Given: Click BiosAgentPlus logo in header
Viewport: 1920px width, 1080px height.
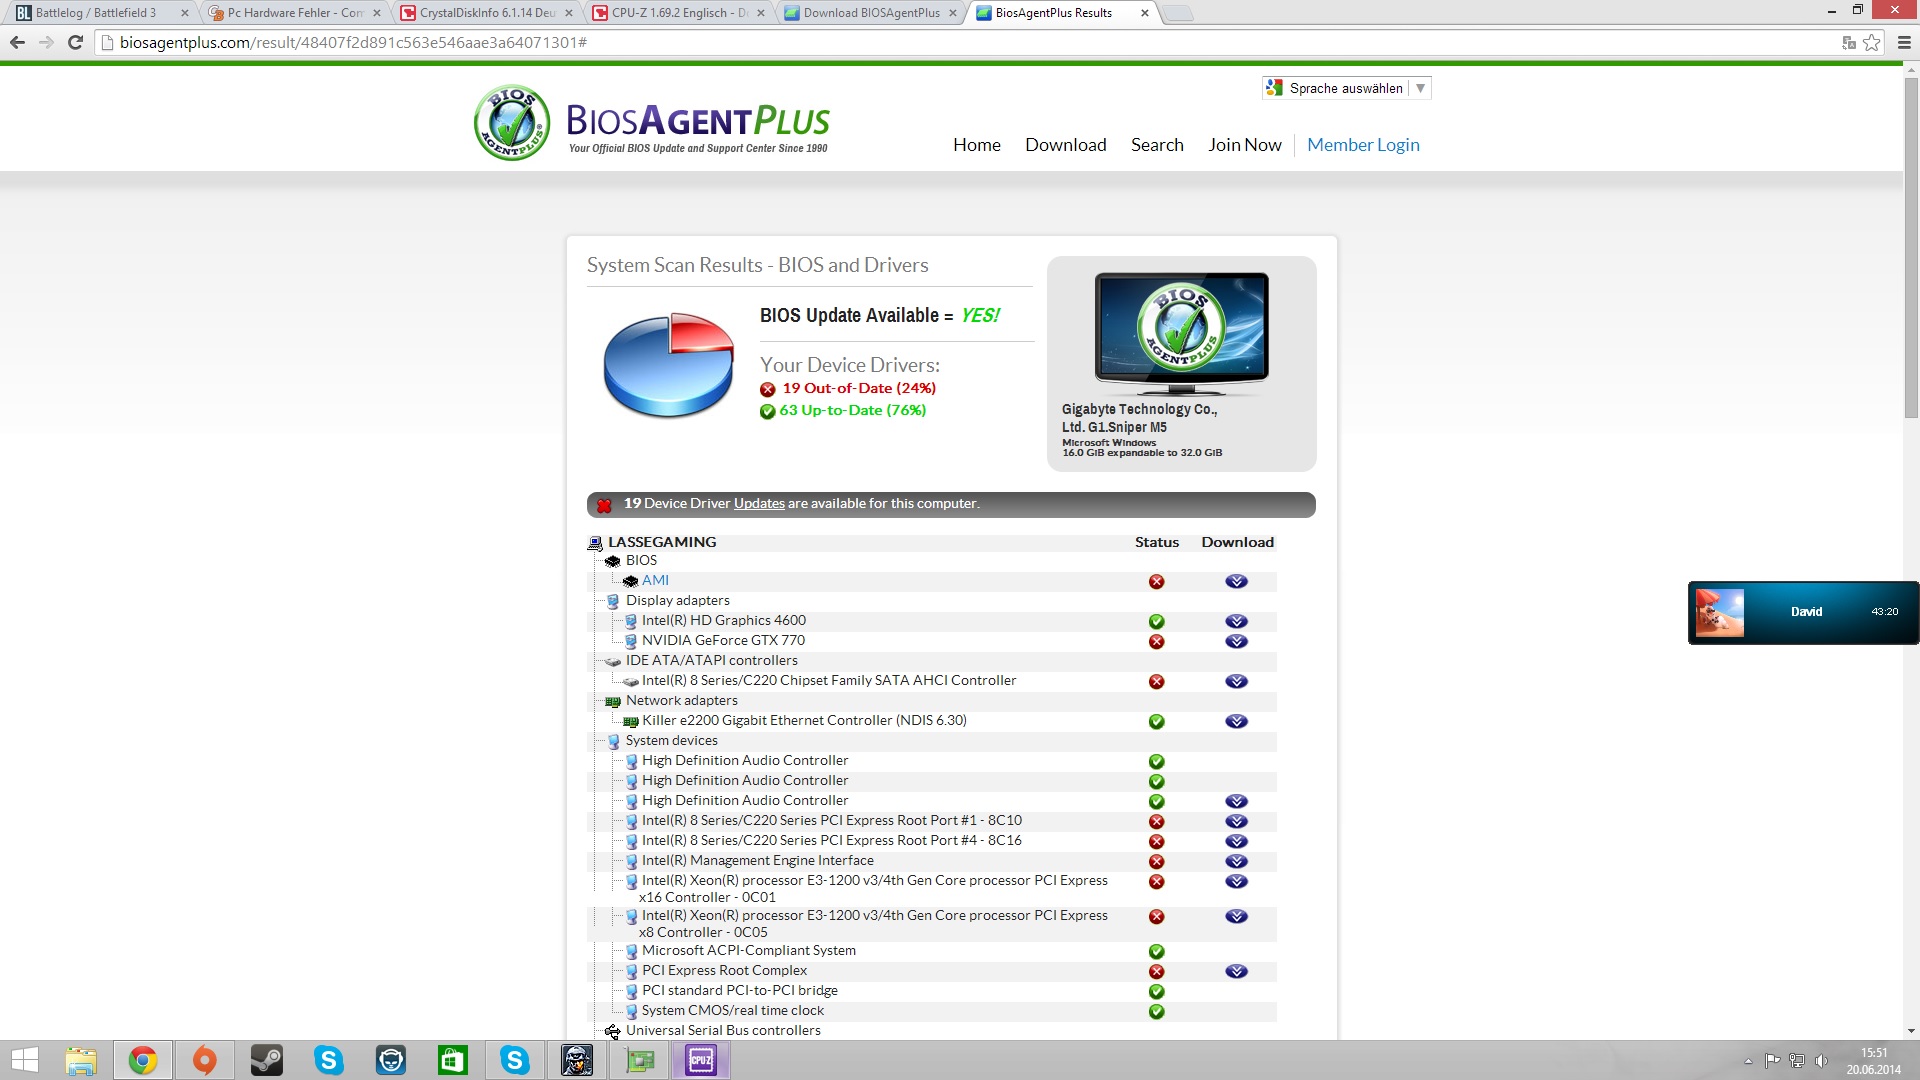Looking at the screenshot, I should tap(651, 124).
